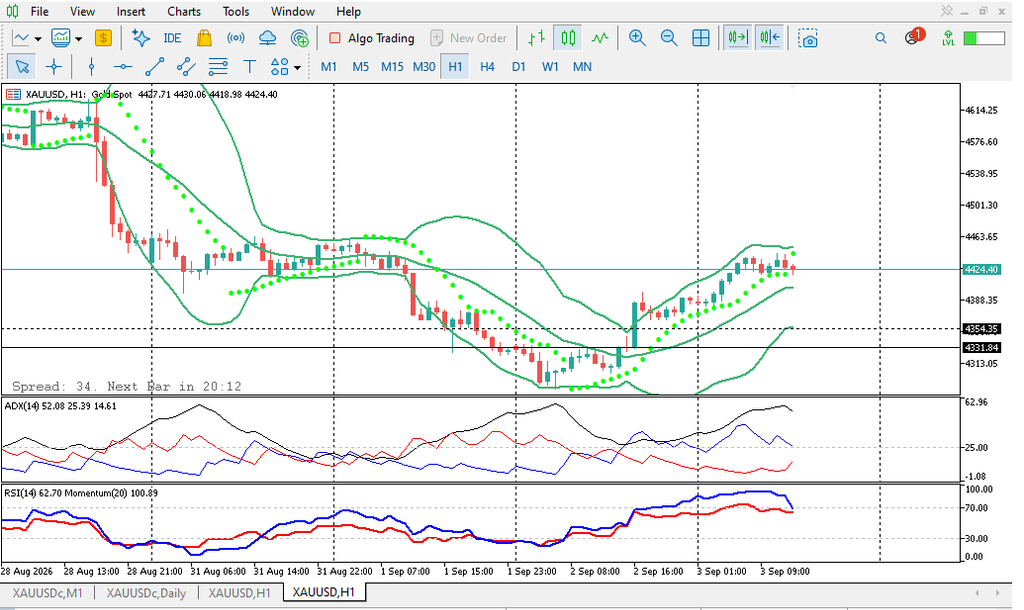Select the text label tool

pyautogui.click(x=249, y=67)
